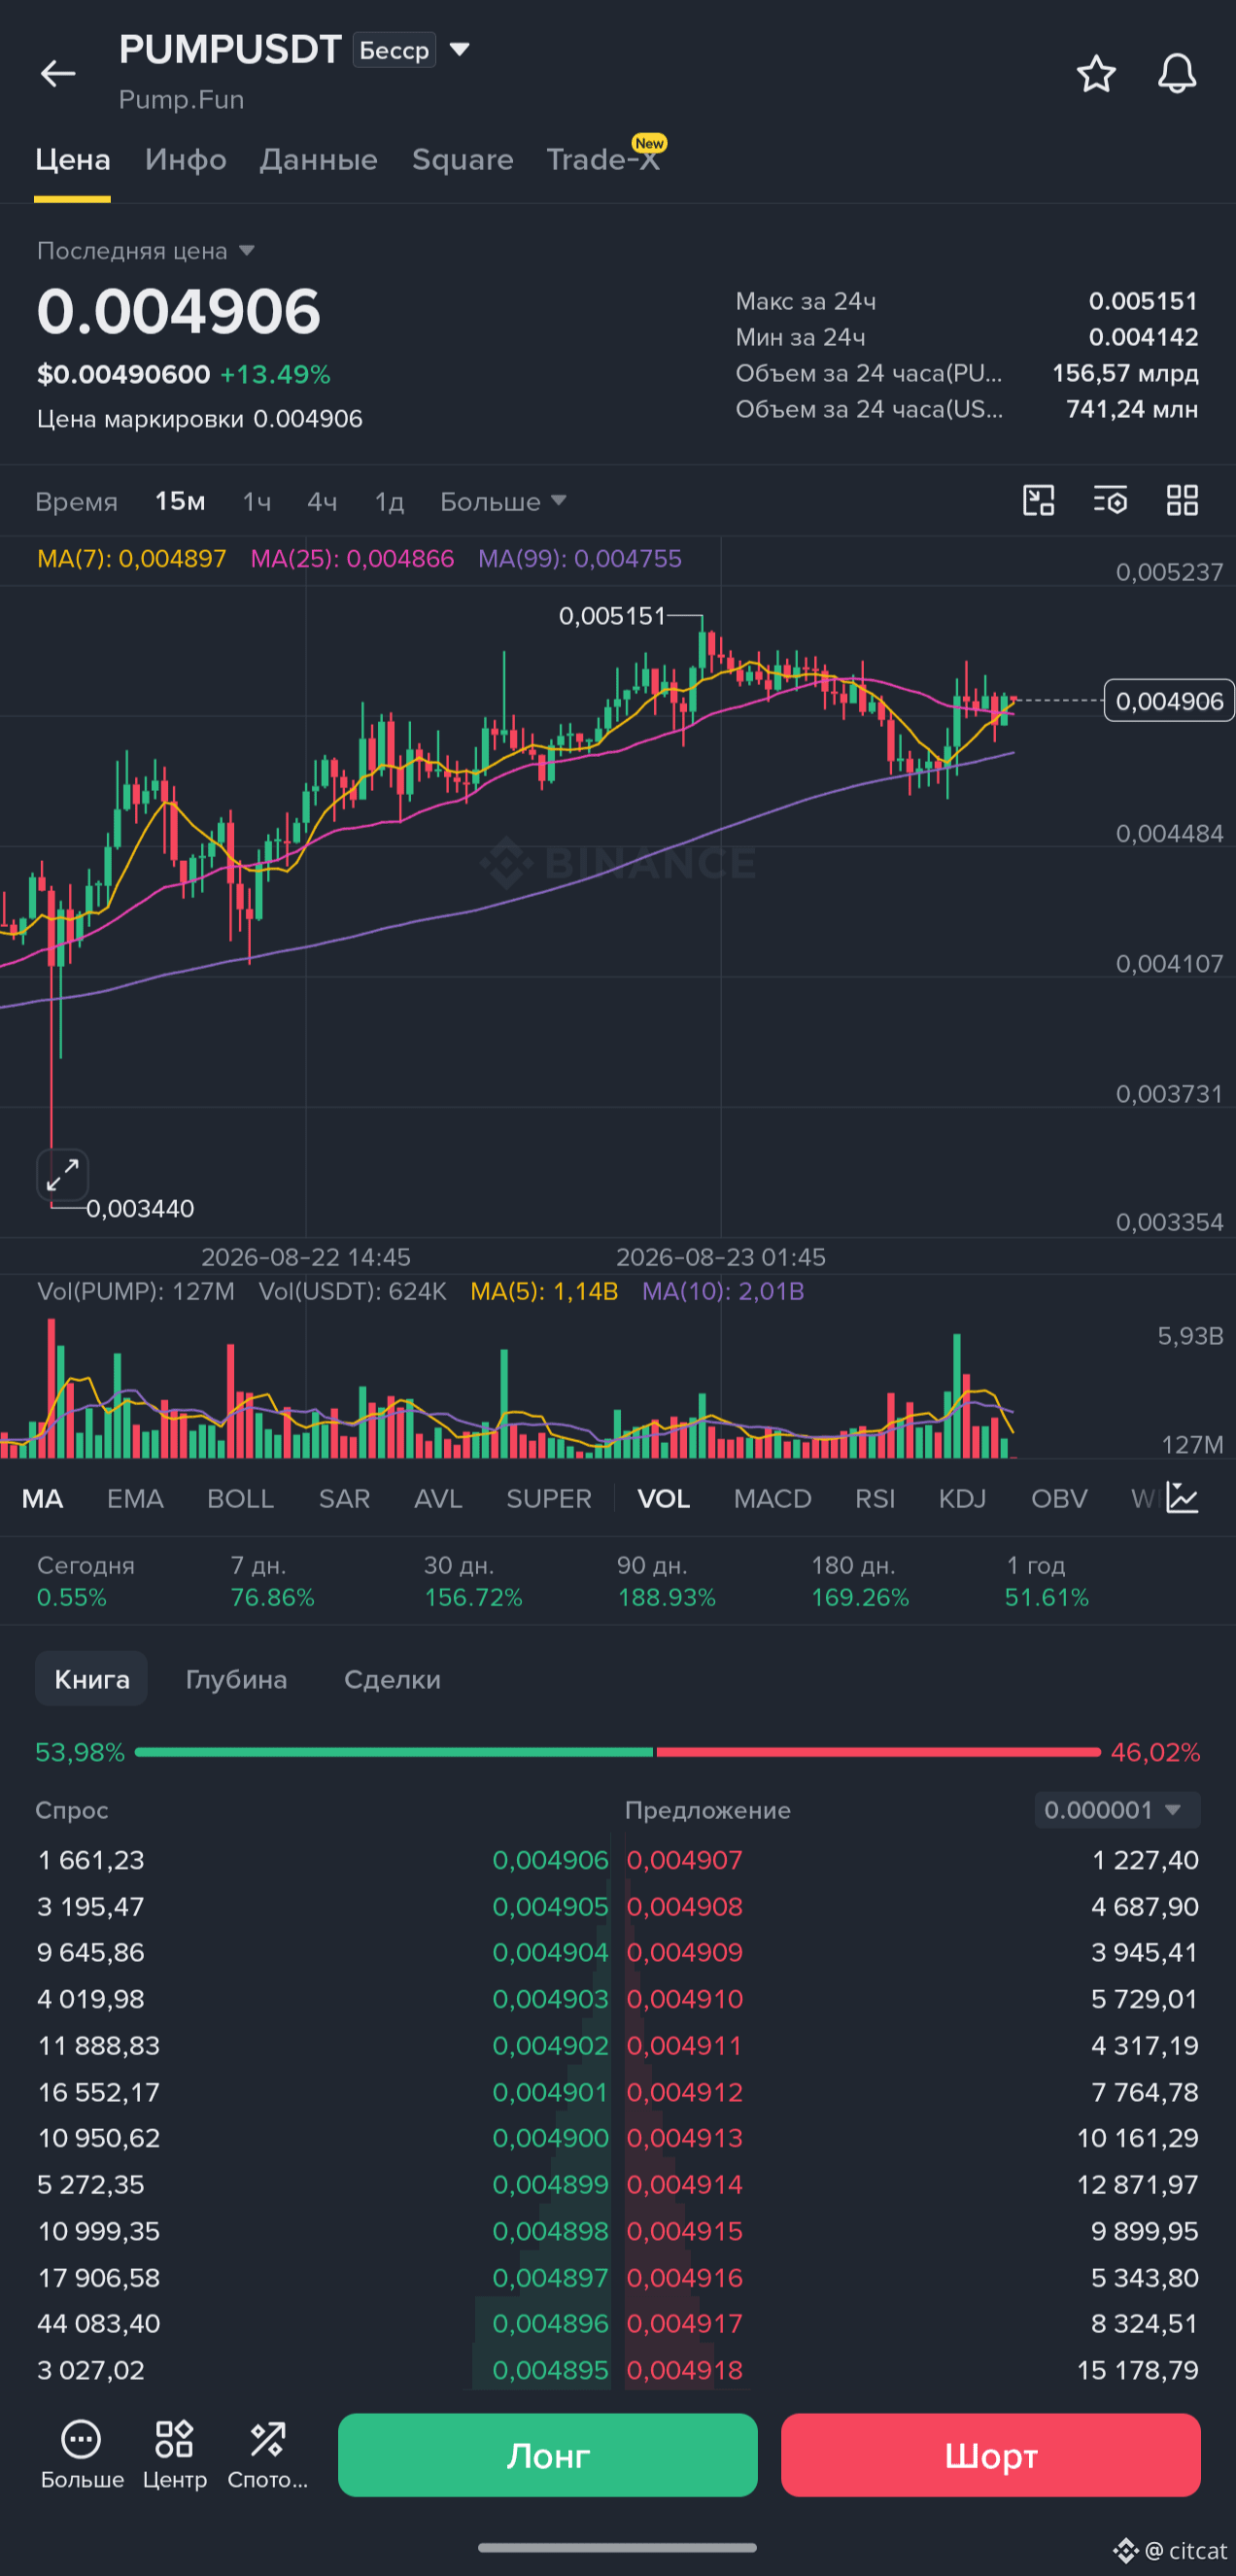Image resolution: width=1236 pixels, height=2576 pixels.
Task: Toggle the AVL indicator
Action: (438, 1498)
